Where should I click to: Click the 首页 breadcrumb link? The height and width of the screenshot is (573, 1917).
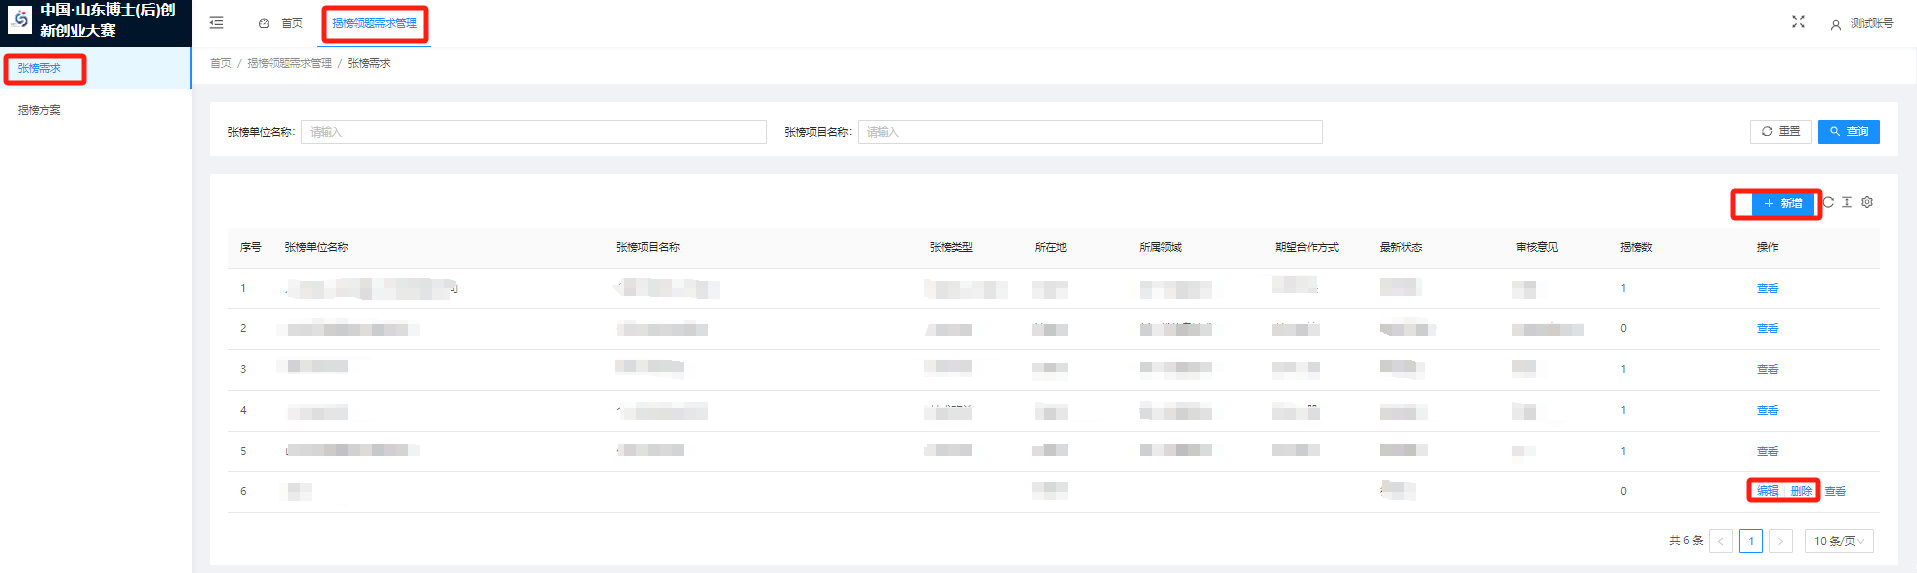pyautogui.click(x=220, y=63)
